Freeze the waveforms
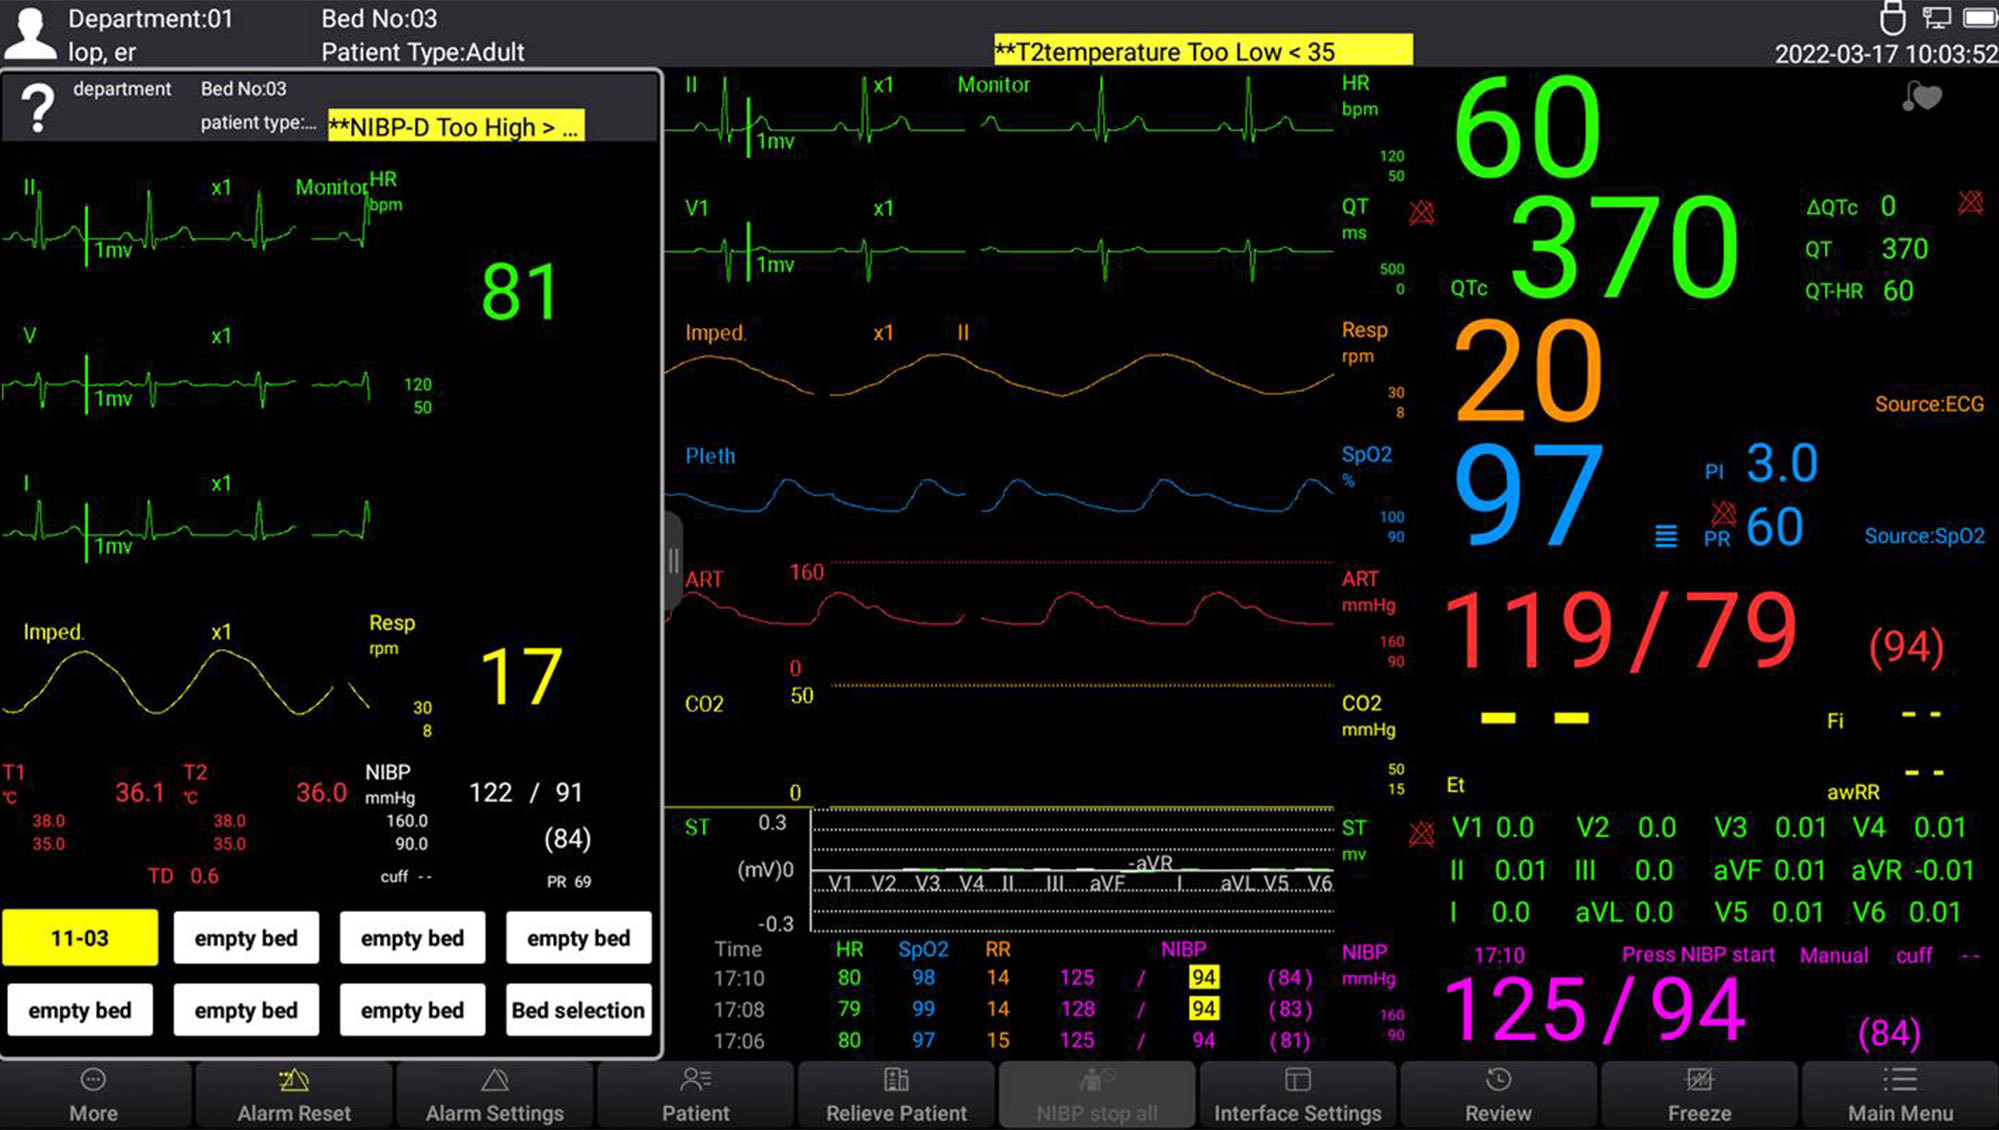This screenshot has width=1999, height=1130. pos(1699,1094)
